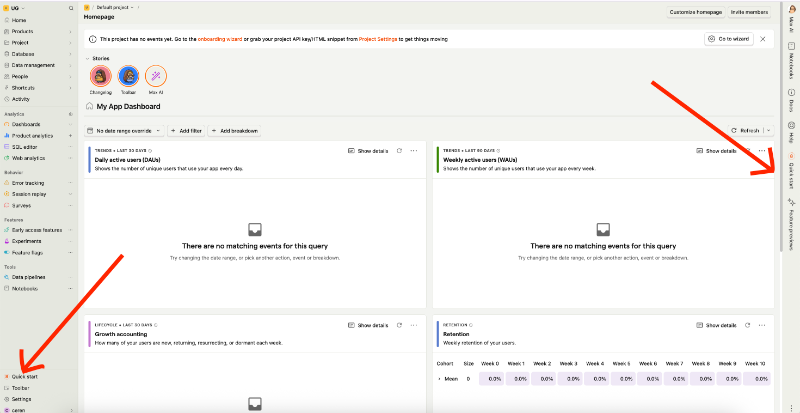Refresh the dashboard with the Refresh button
The image size is (800, 413).
tap(745, 131)
